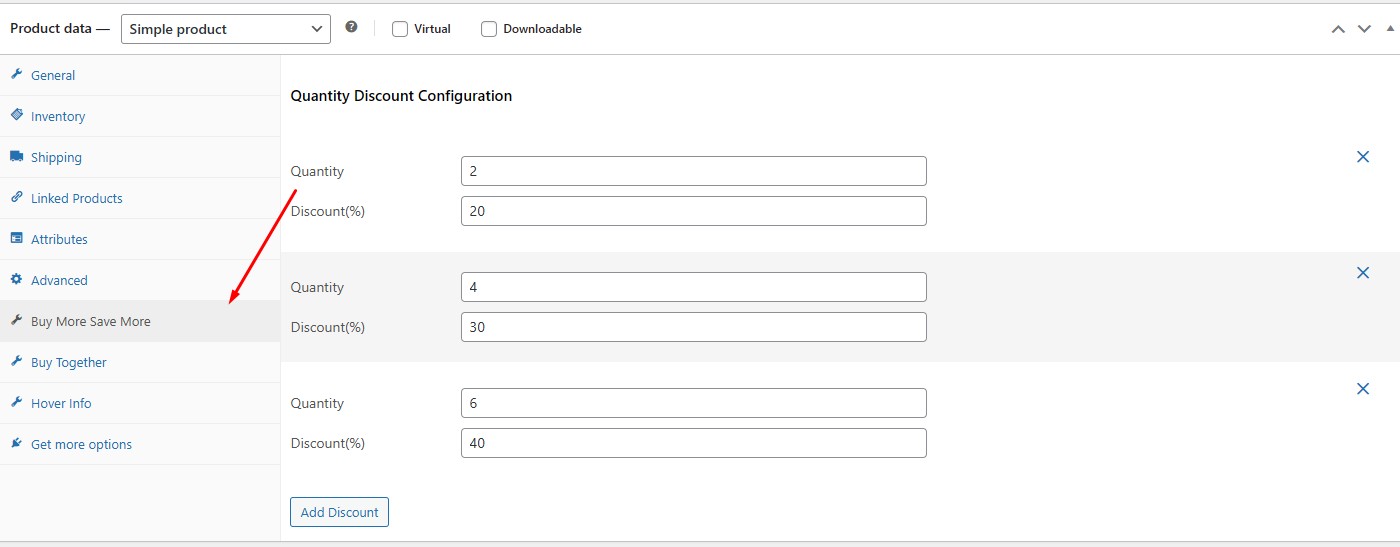Click the Shipping truck icon
This screenshot has width=1400, height=547.
click(16, 157)
